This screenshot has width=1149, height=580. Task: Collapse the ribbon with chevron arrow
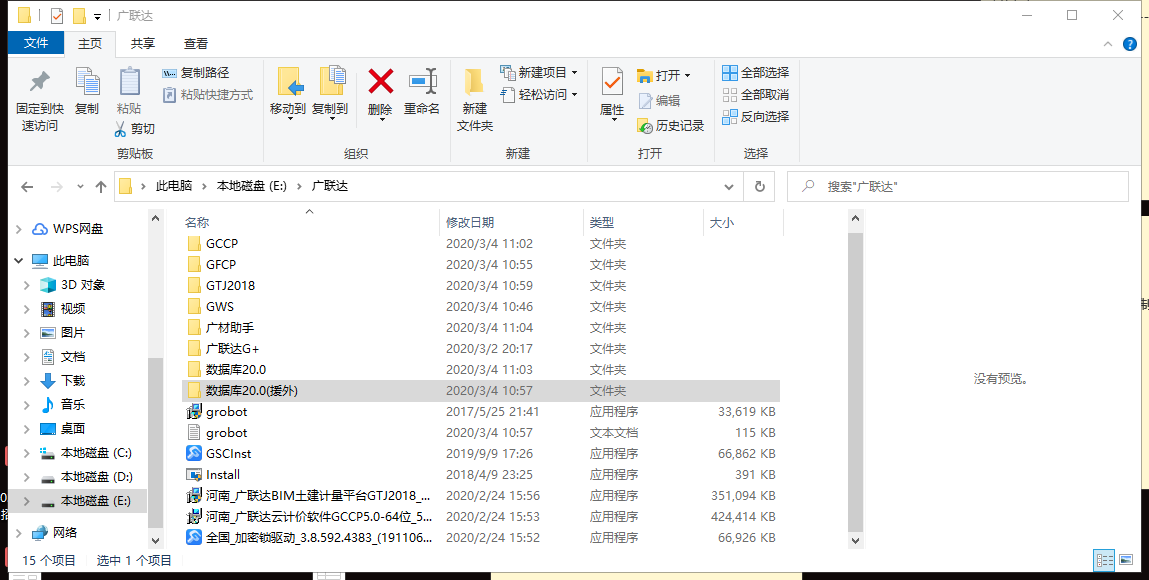pos(1108,45)
